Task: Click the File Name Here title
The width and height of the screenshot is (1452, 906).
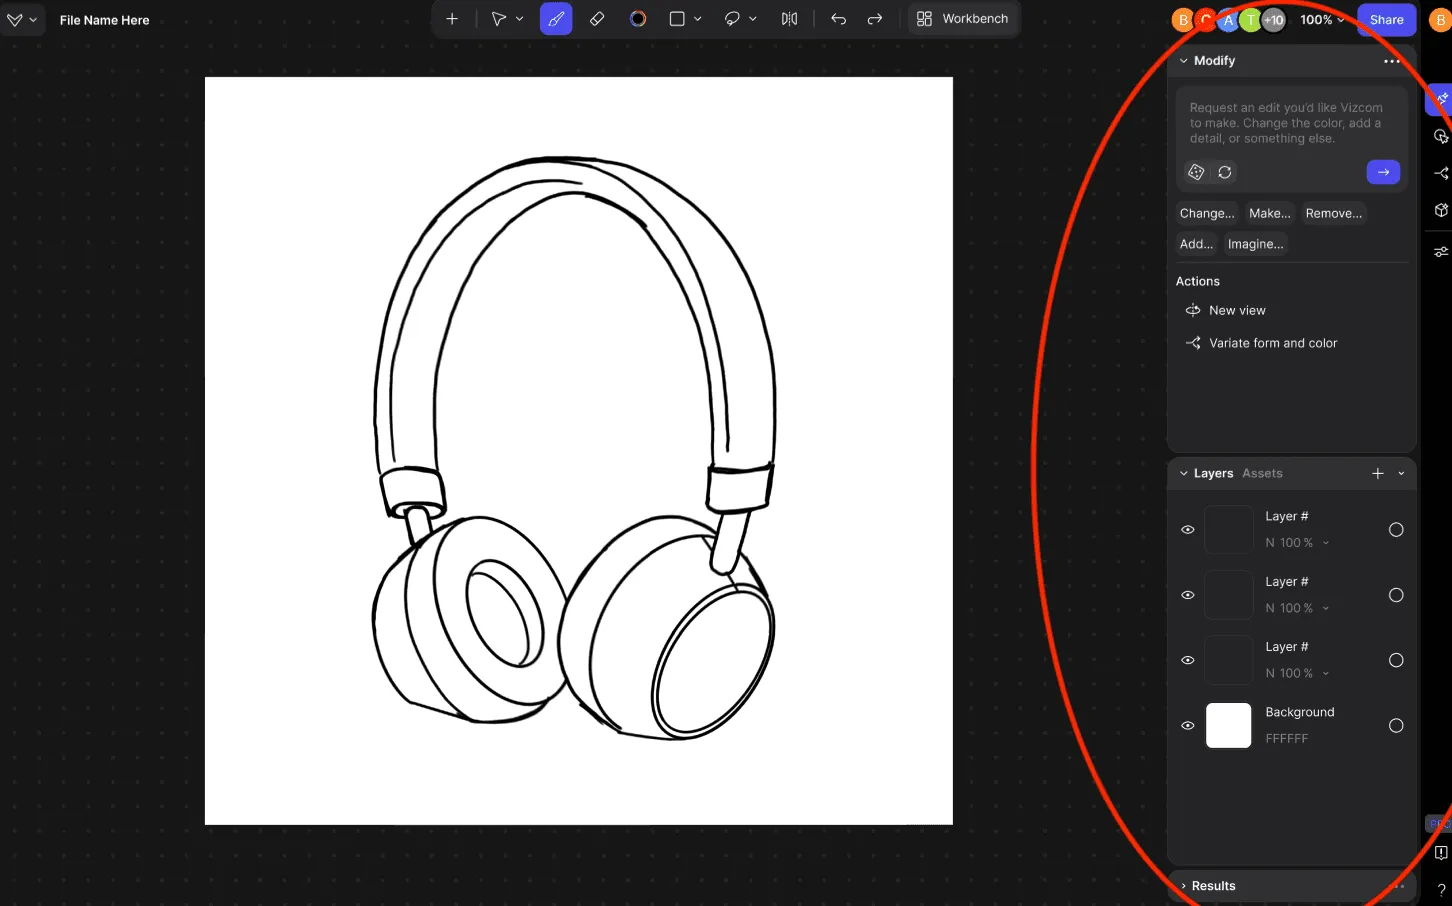Action: pyautogui.click(x=104, y=20)
